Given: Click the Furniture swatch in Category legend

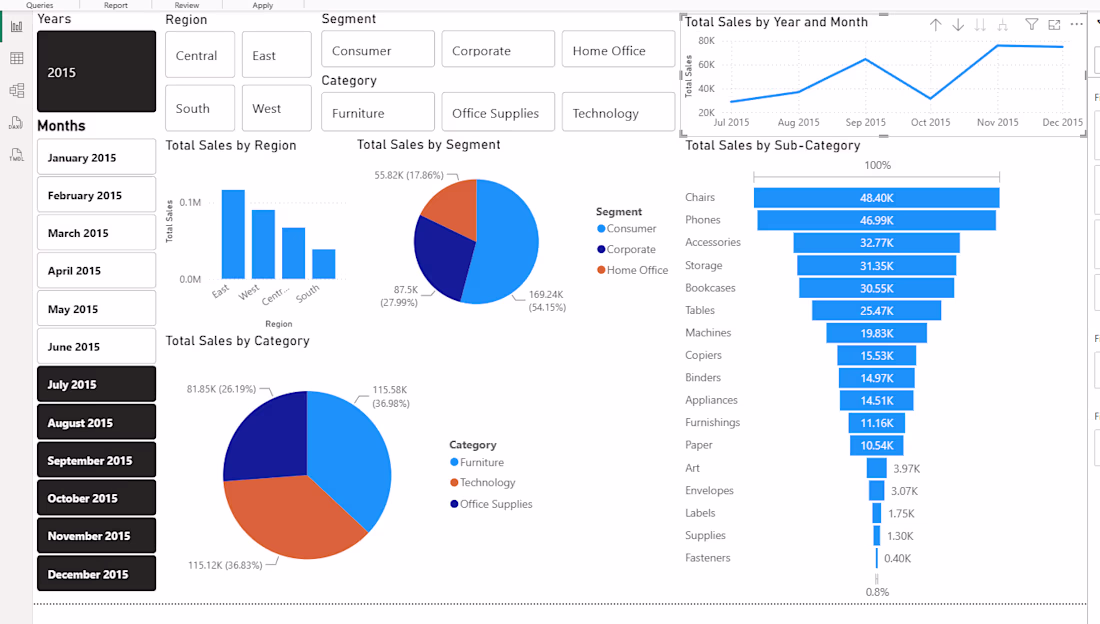Looking at the screenshot, I should (x=454, y=462).
